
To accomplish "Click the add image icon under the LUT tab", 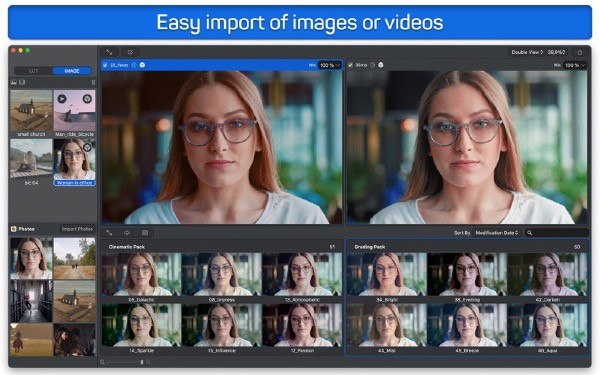I will [x=14, y=82].
